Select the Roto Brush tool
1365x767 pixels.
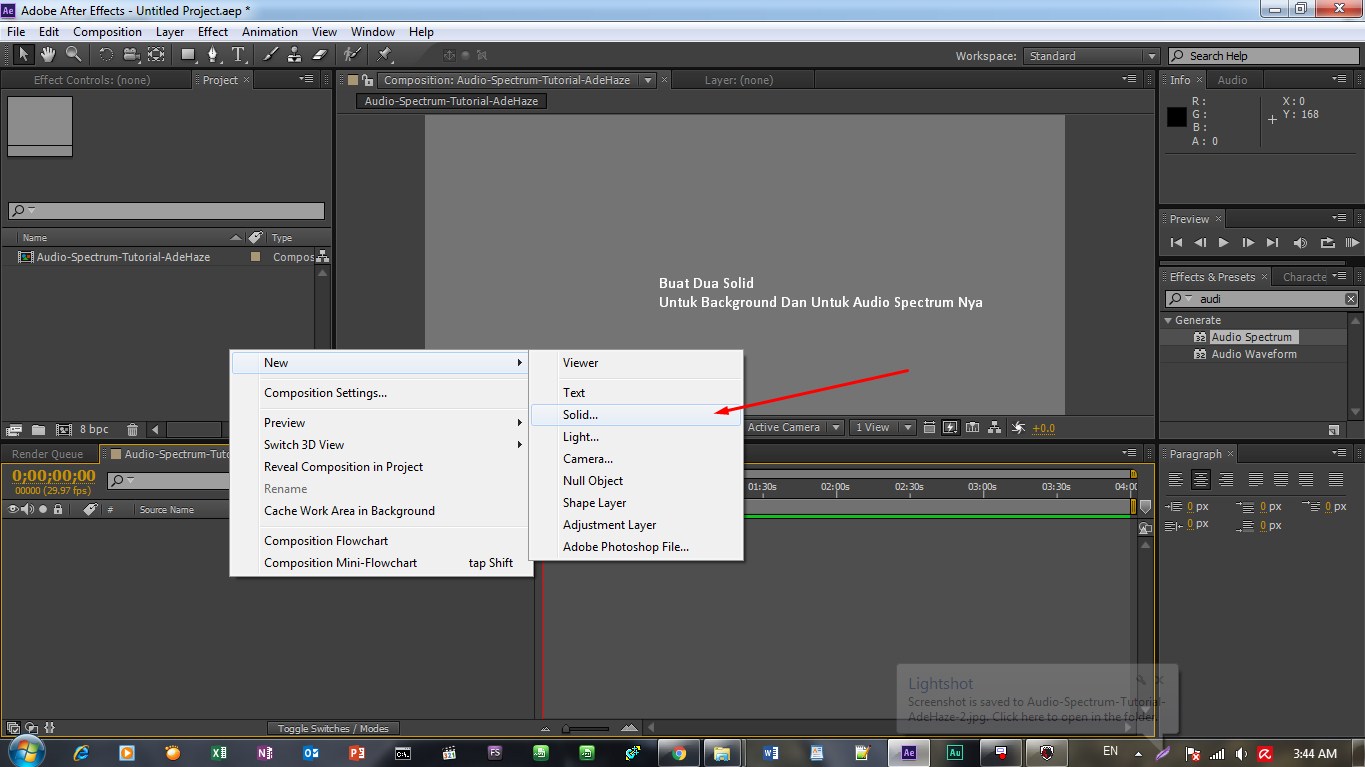pyautogui.click(x=351, y=55)
